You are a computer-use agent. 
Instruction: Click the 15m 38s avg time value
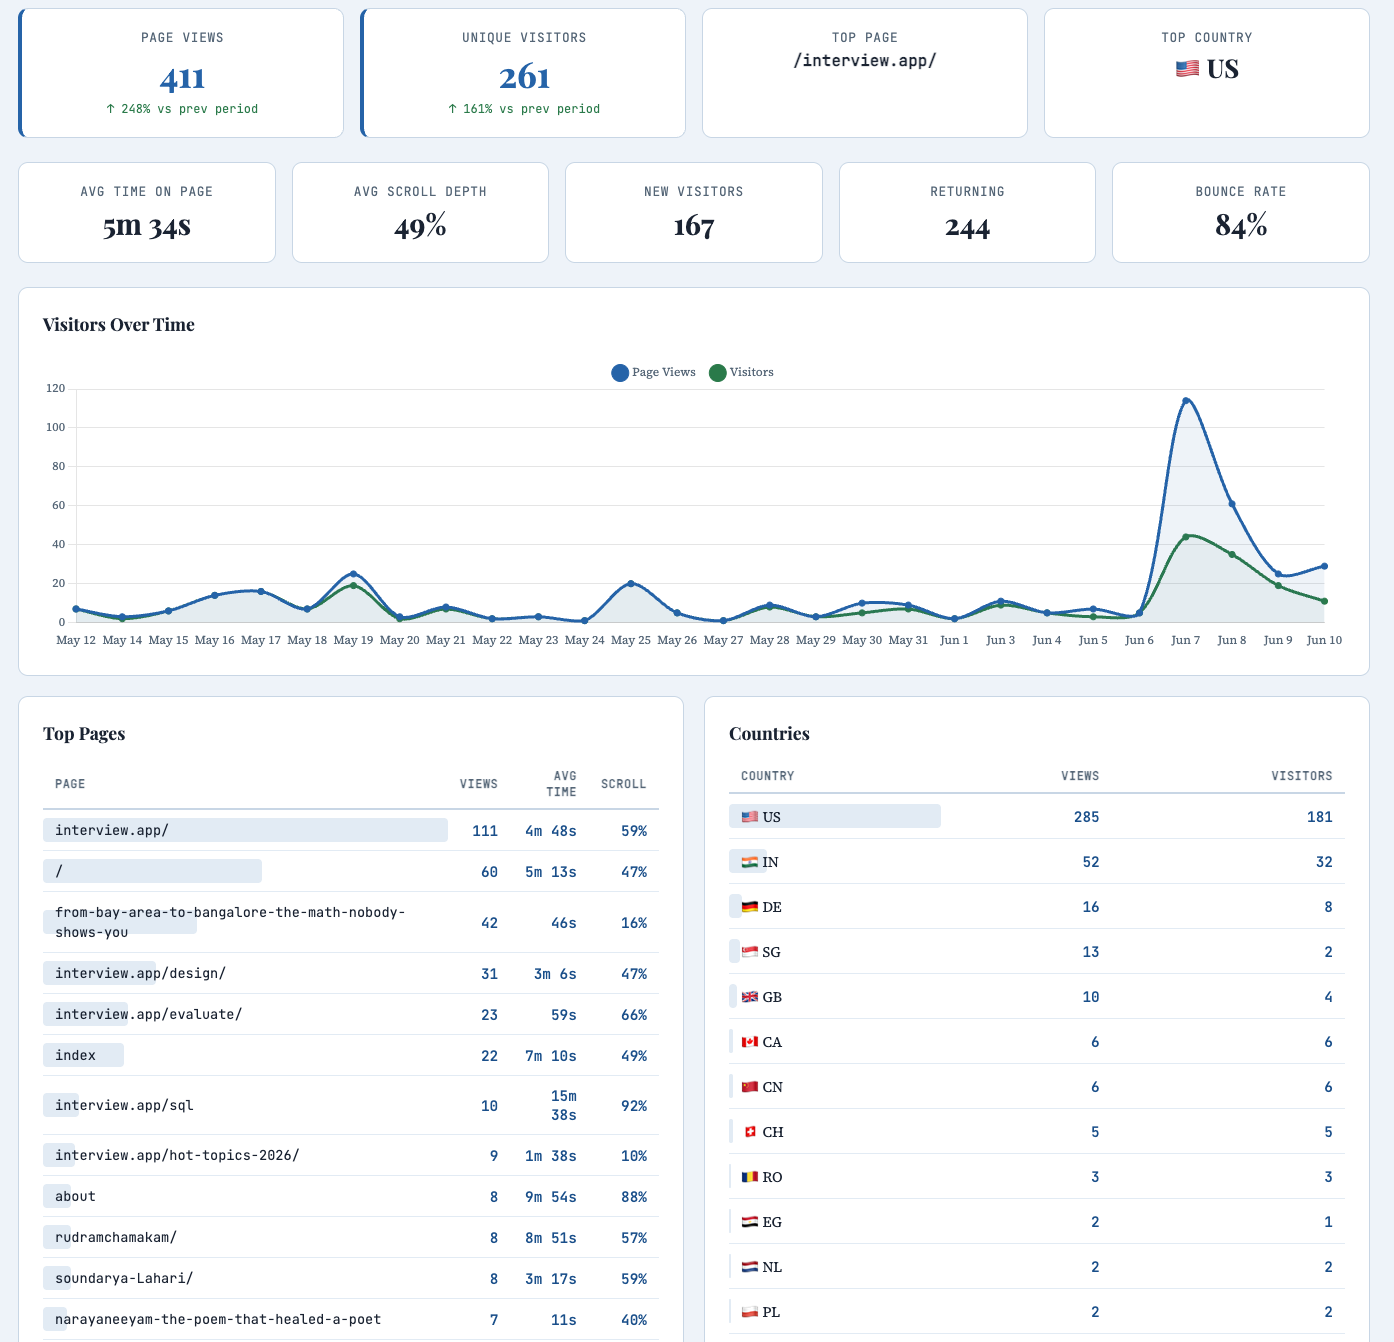[564, 1105]
